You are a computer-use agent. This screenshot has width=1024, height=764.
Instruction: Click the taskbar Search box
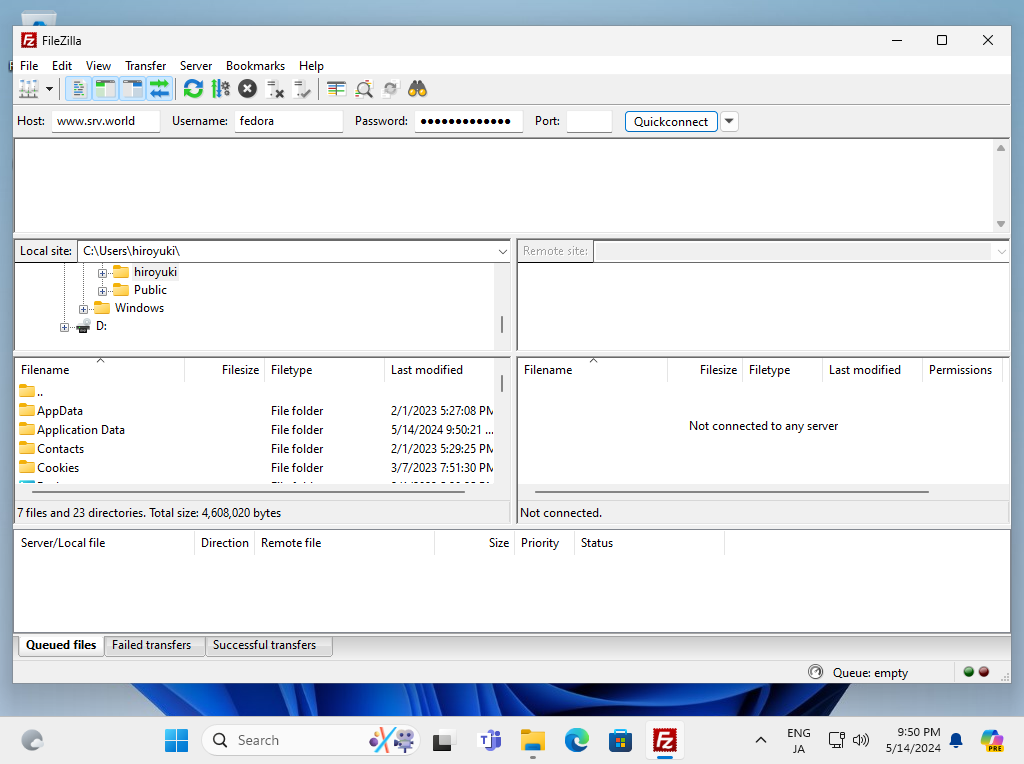(310, 740)
